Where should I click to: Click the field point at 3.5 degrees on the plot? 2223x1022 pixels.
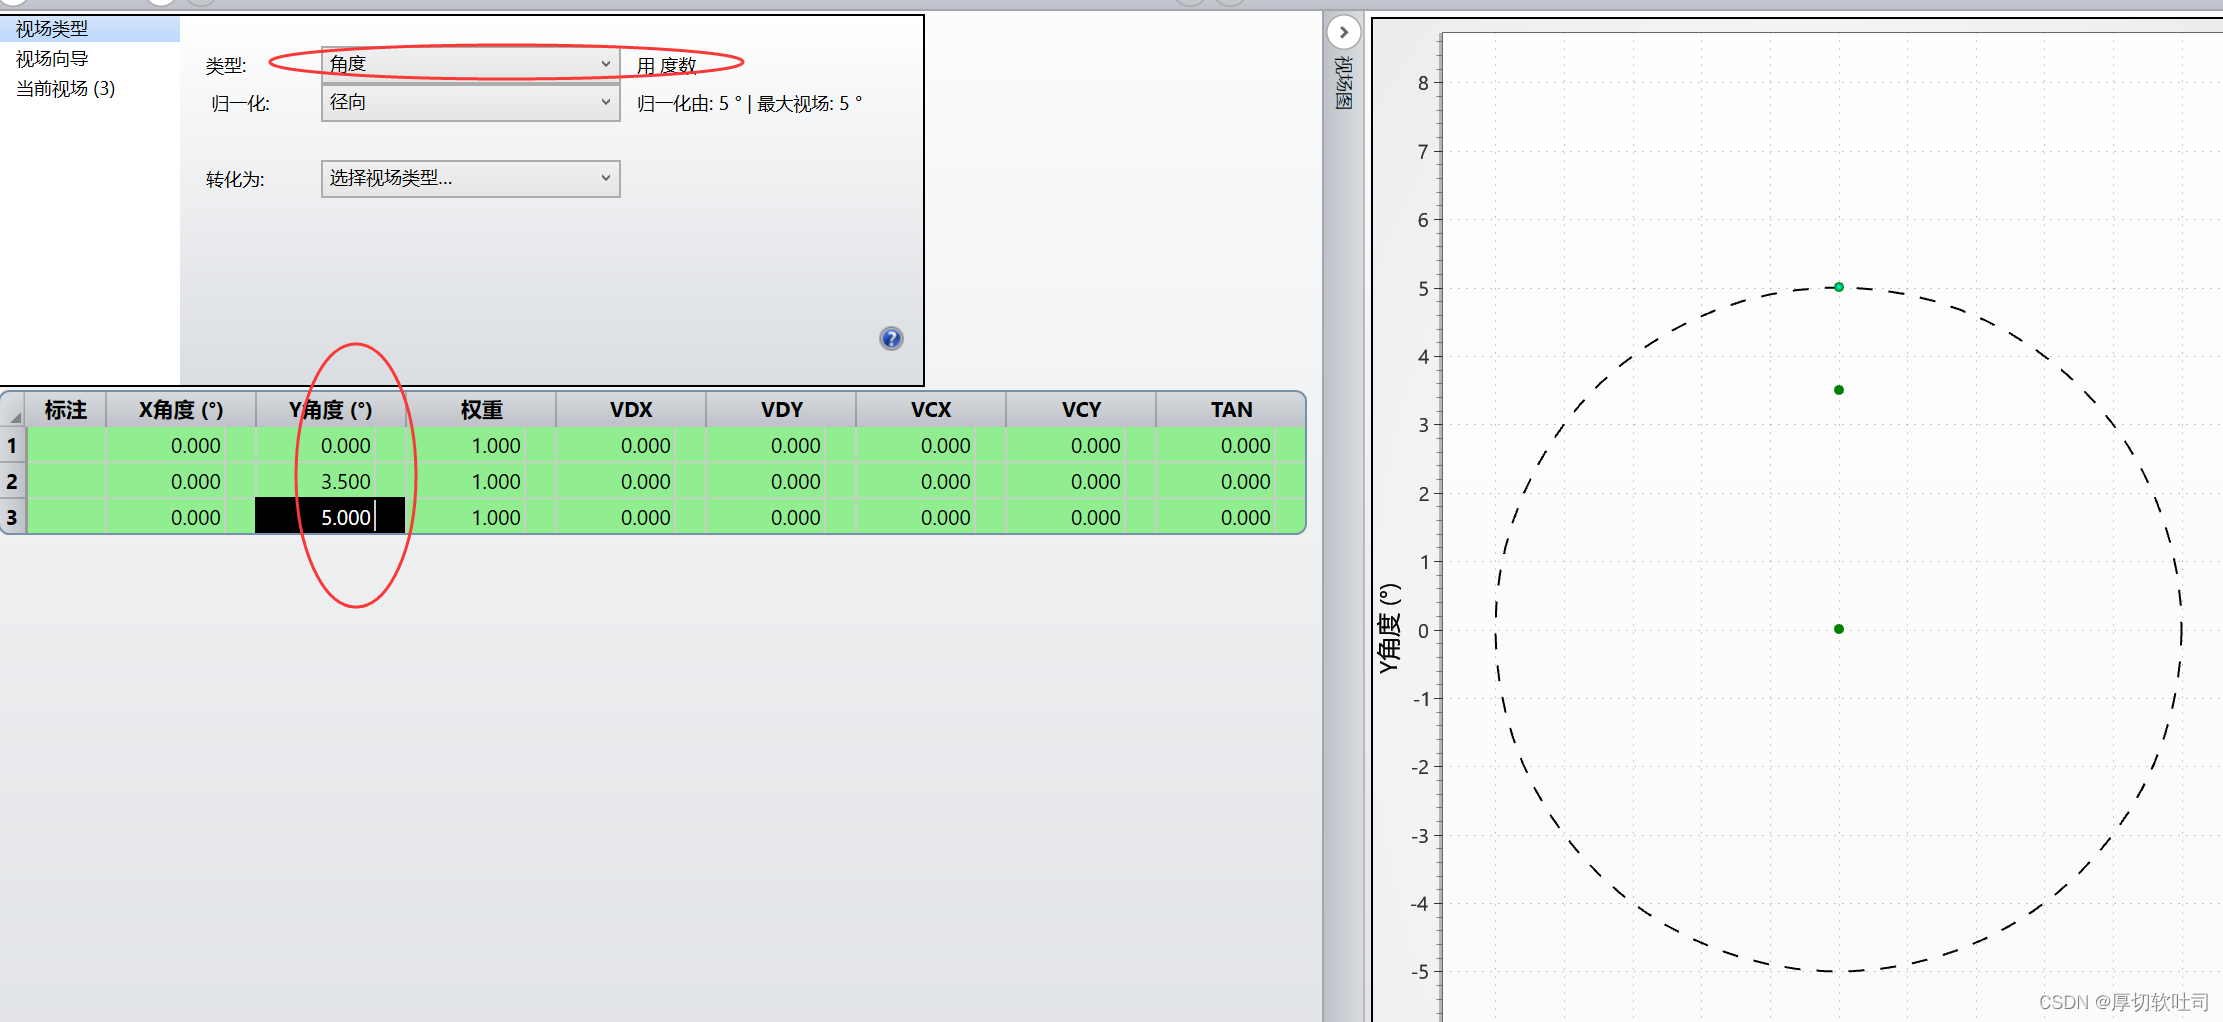pyautogui.click(x=1839, y=390)
